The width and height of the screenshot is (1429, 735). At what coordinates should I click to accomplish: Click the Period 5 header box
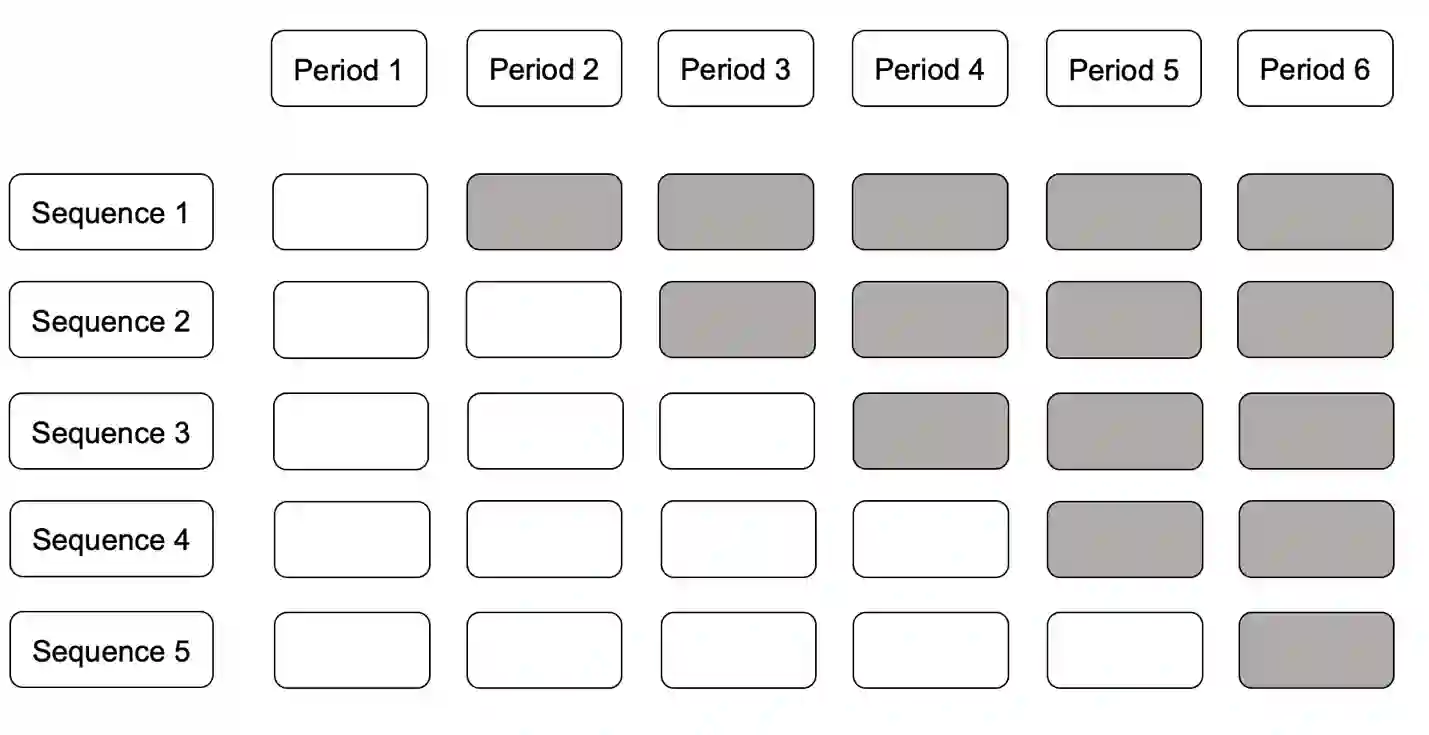pos(1123,69)
